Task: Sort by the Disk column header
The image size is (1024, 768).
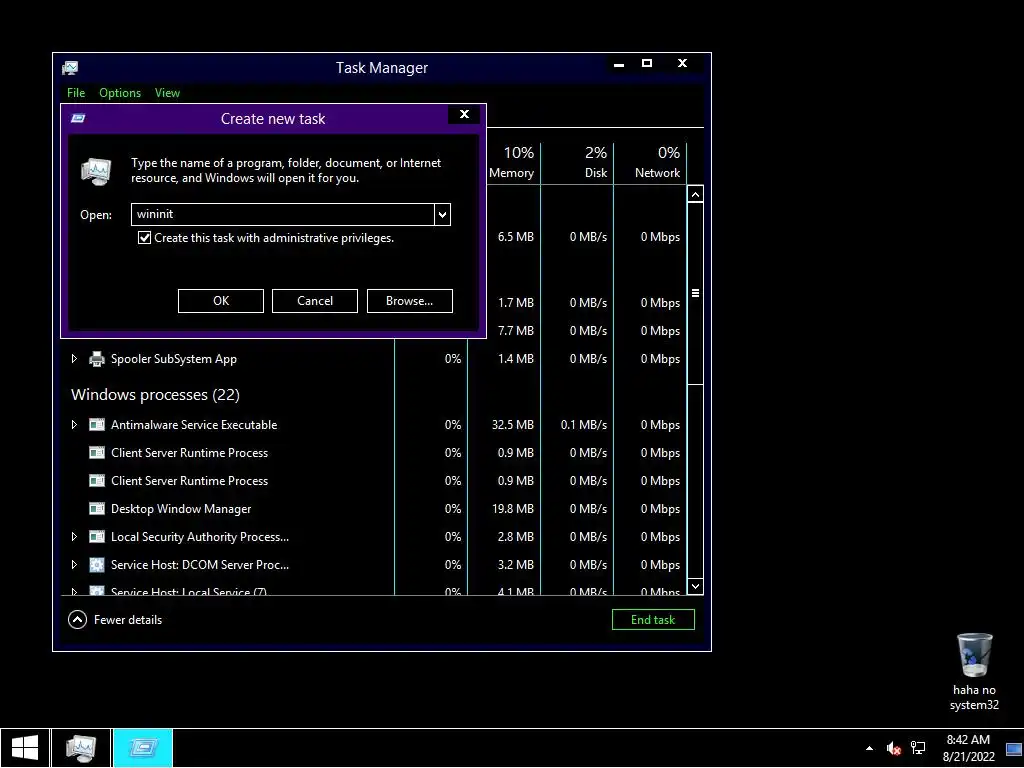Action: [x=578, y=163]
